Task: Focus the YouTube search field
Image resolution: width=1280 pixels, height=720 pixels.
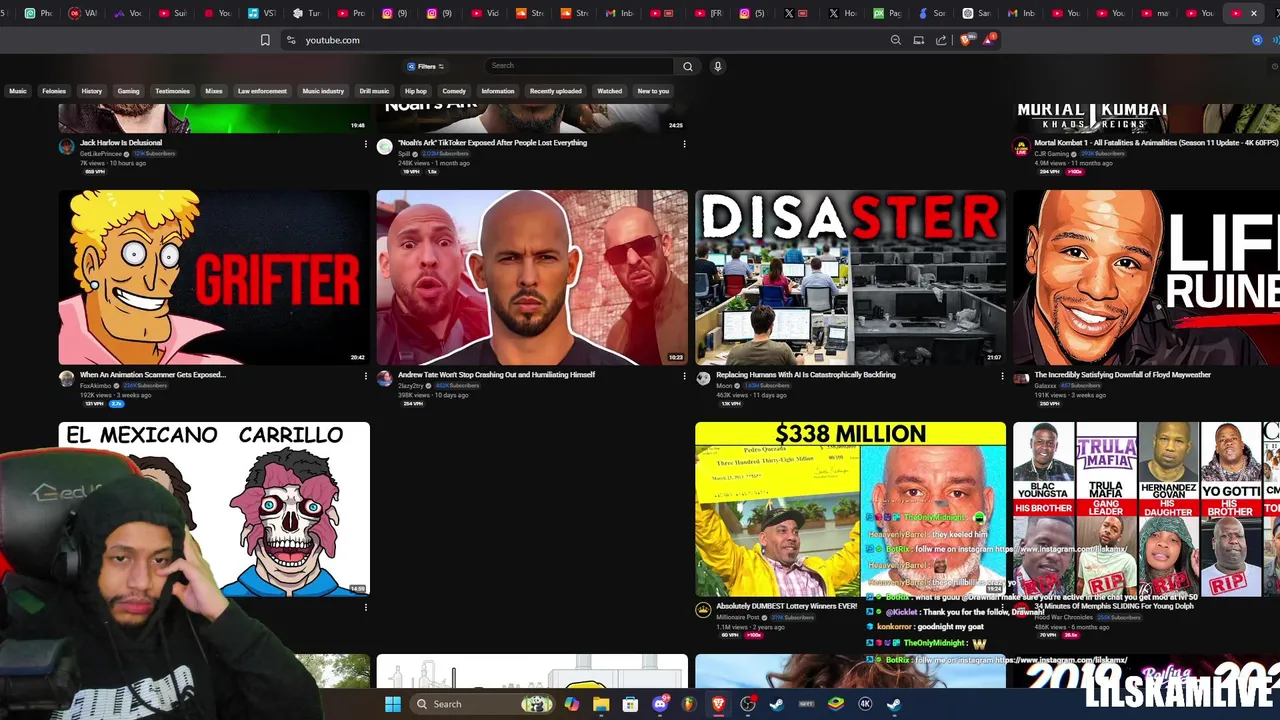Action: [581, 66]
